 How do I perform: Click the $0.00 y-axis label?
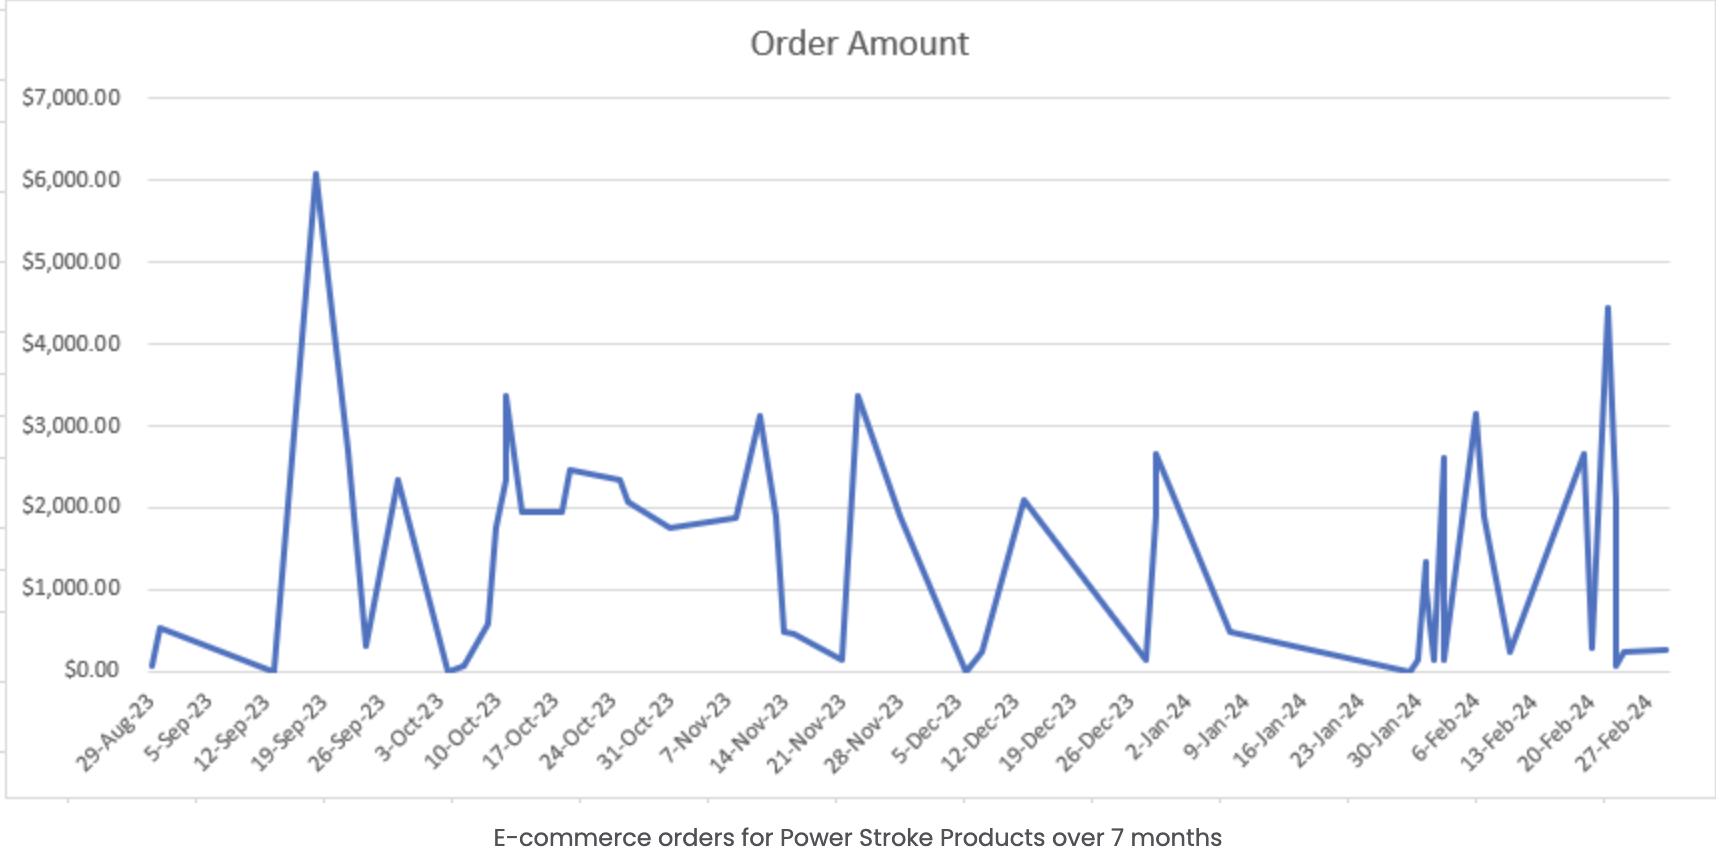coord(91,670)
